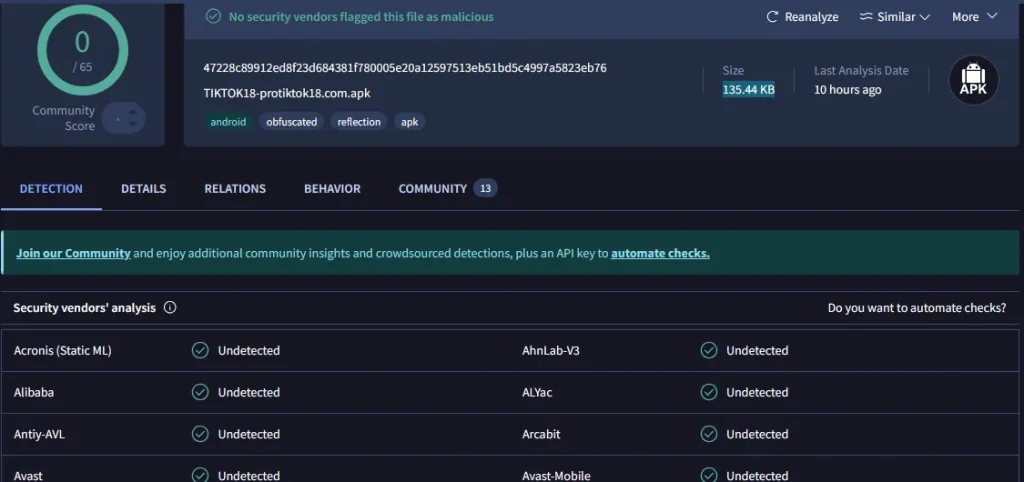Click 'Undetected' in the Arcabit row
1024x482 pixels.
(x=757, y=434)
